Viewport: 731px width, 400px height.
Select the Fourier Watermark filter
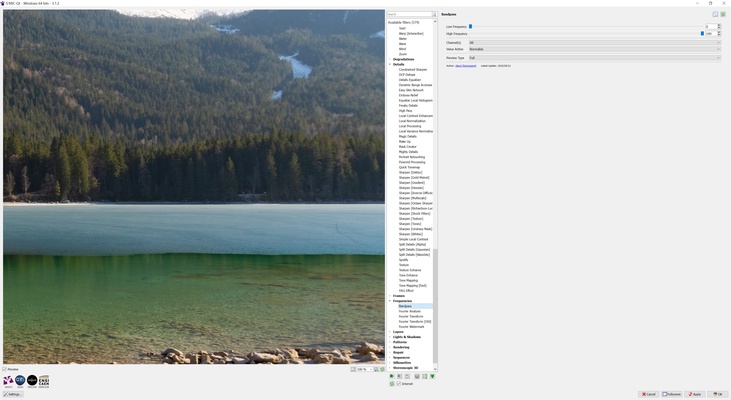(x=412, y=326)
